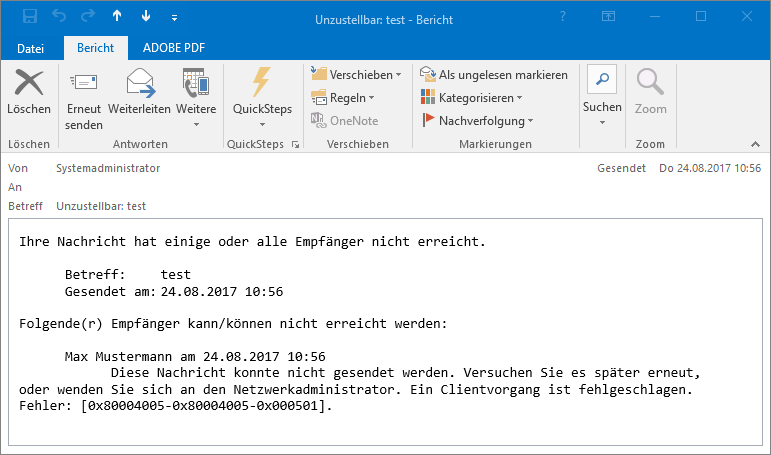Open the Datei tab
This screenshot has height=455, width=771.
[x=31, y=48]
